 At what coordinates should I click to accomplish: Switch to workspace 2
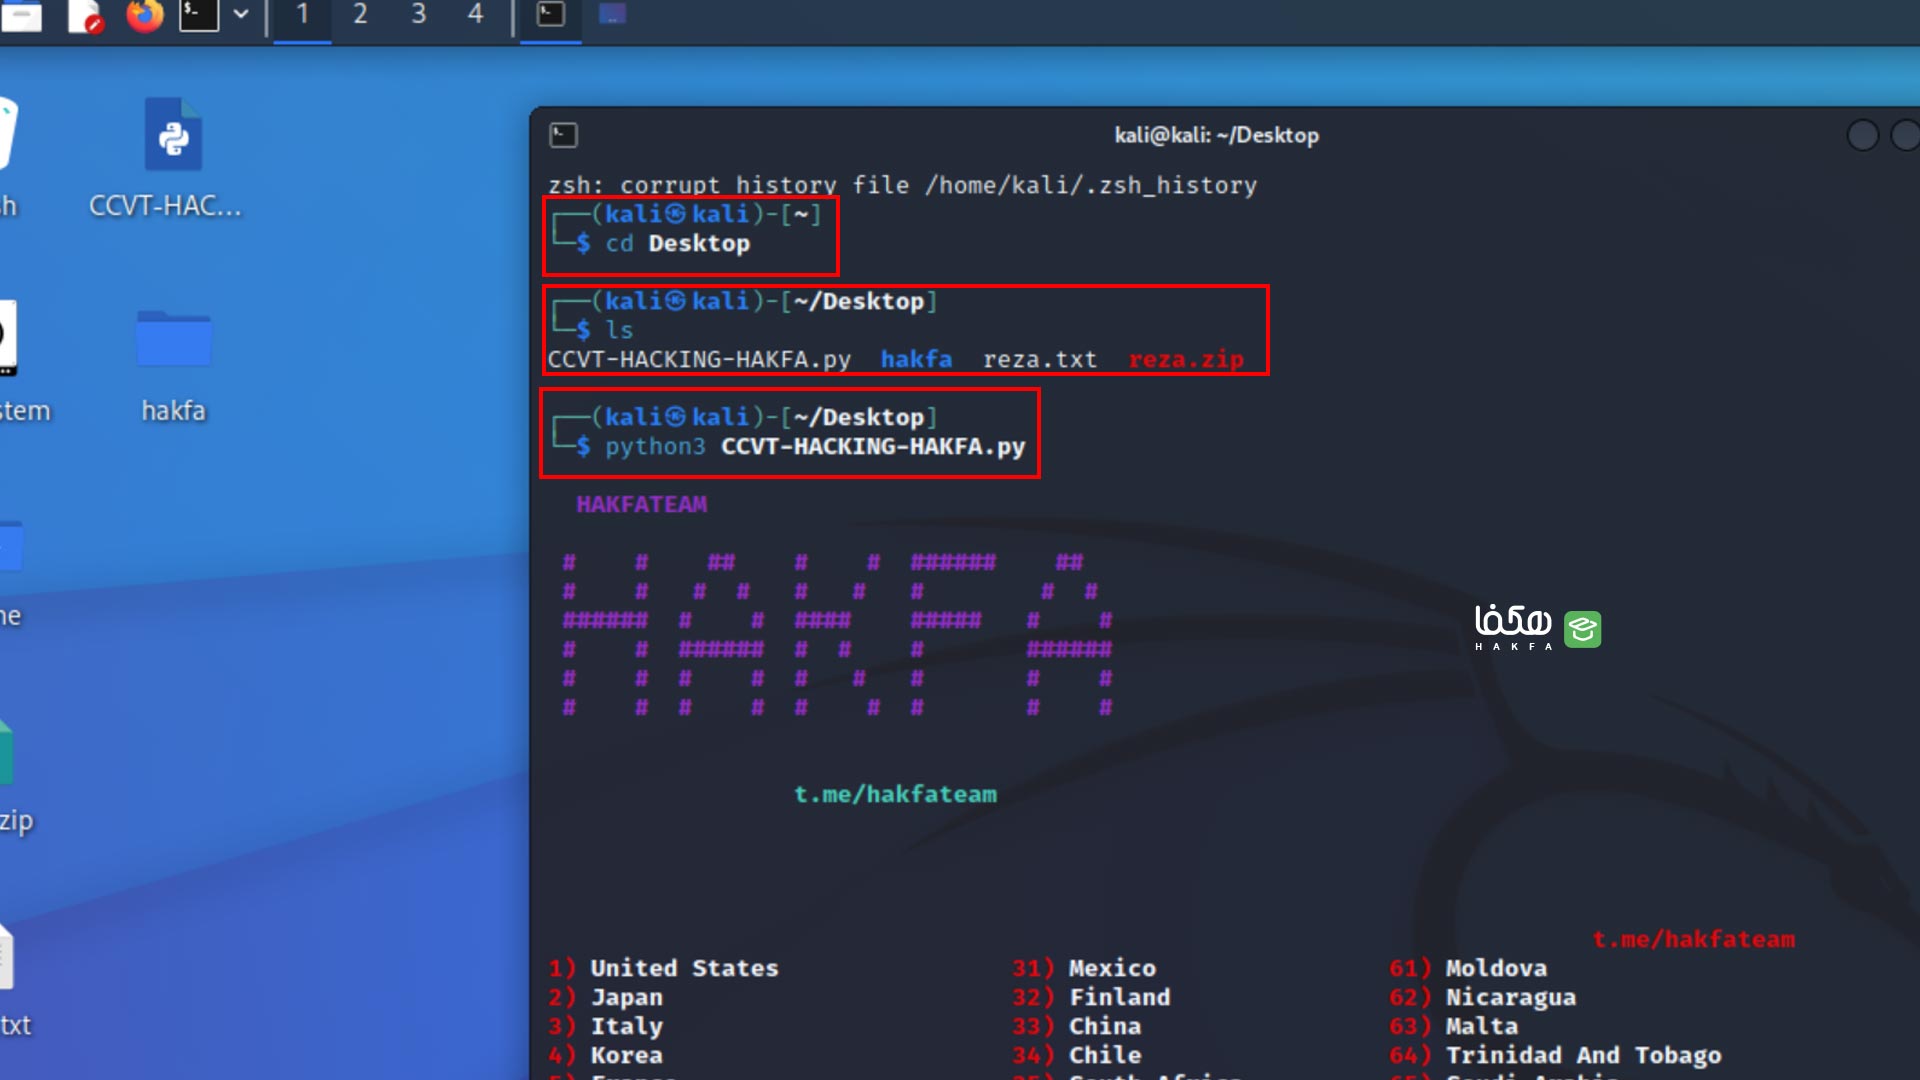coord(360,14)
